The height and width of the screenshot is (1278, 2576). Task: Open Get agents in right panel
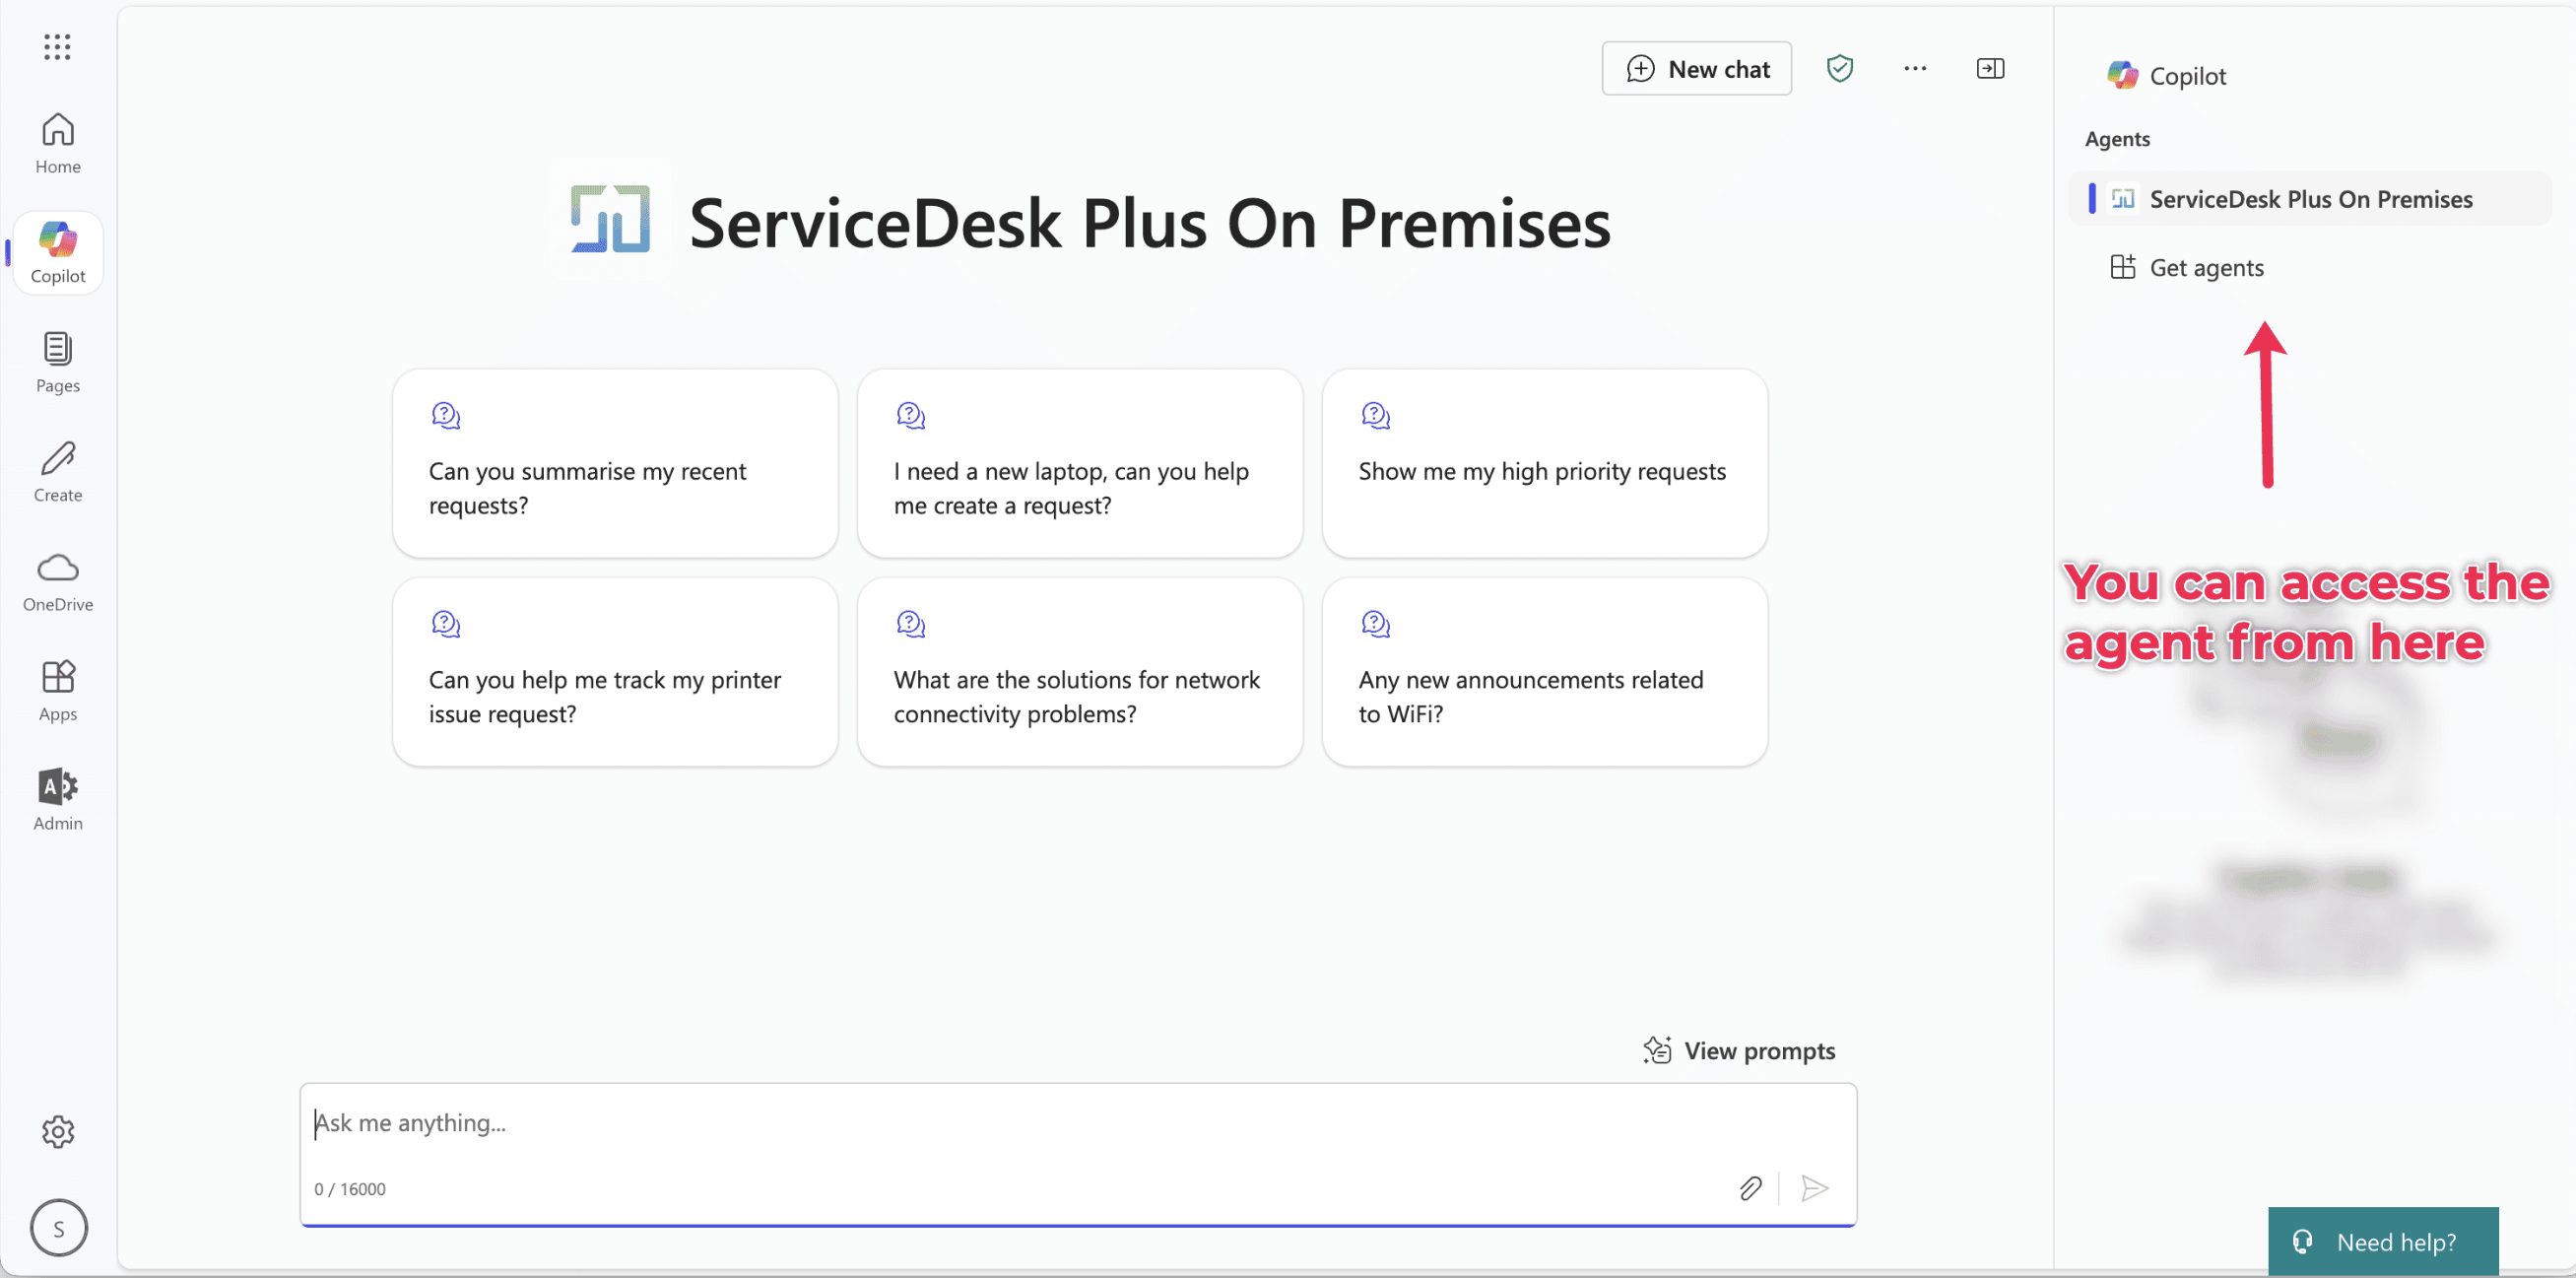2186,268
